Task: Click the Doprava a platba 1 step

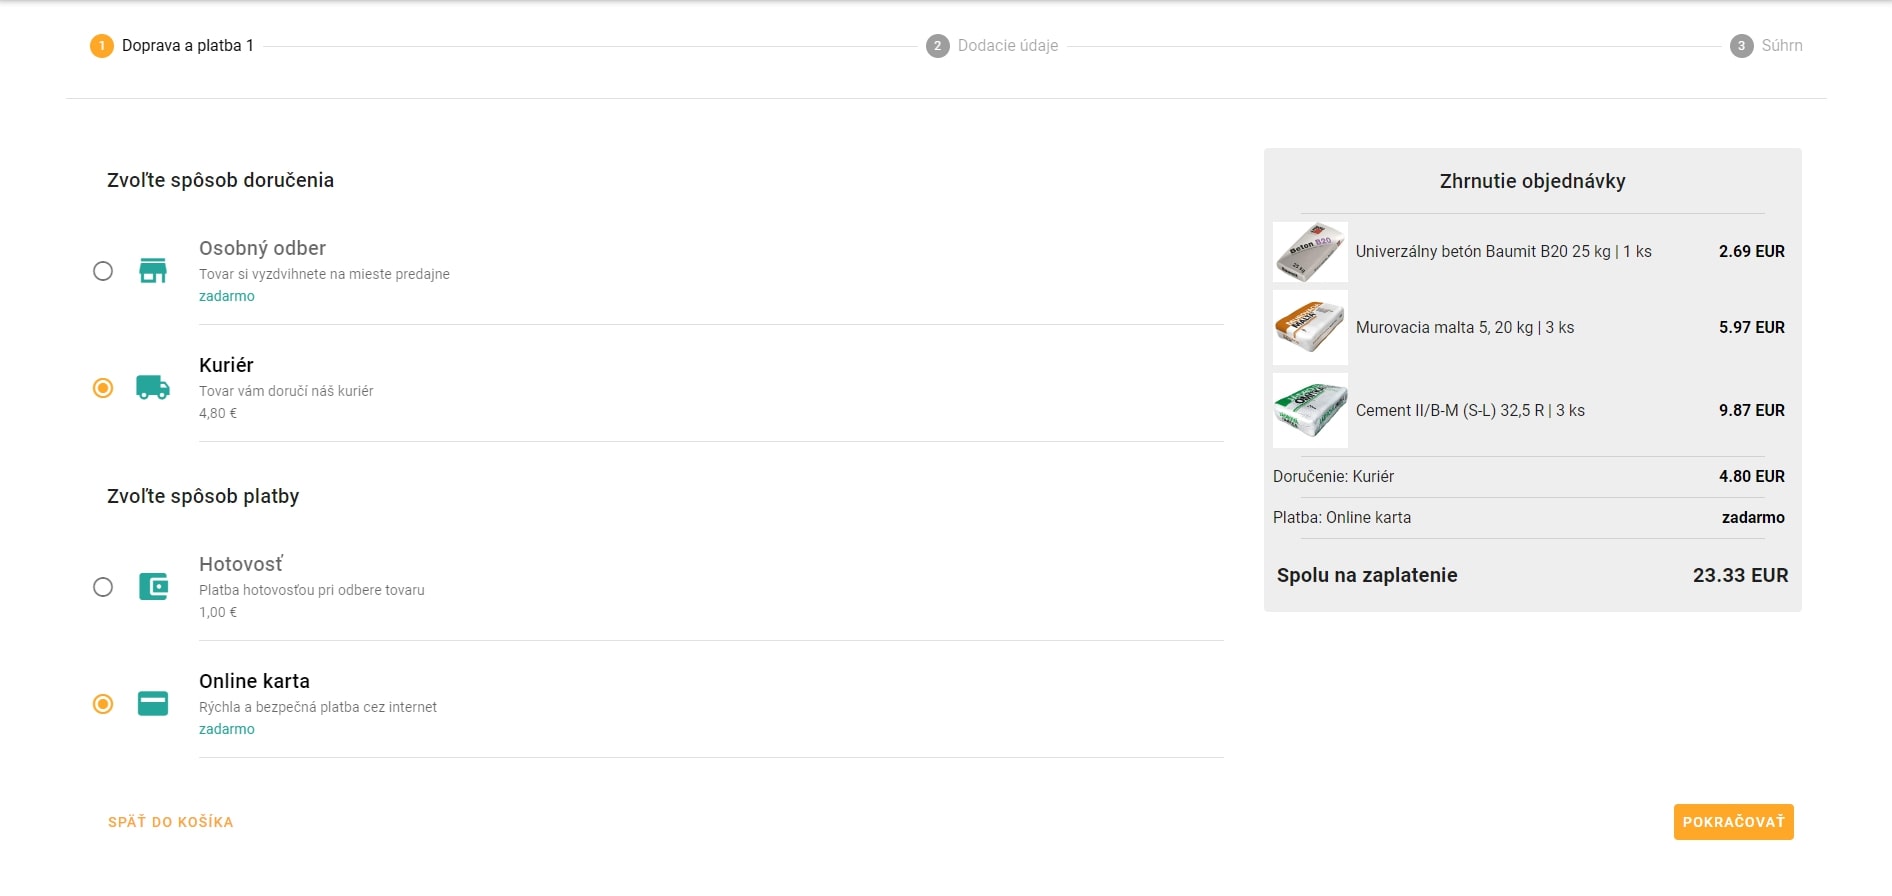Action: coord(188,46)
